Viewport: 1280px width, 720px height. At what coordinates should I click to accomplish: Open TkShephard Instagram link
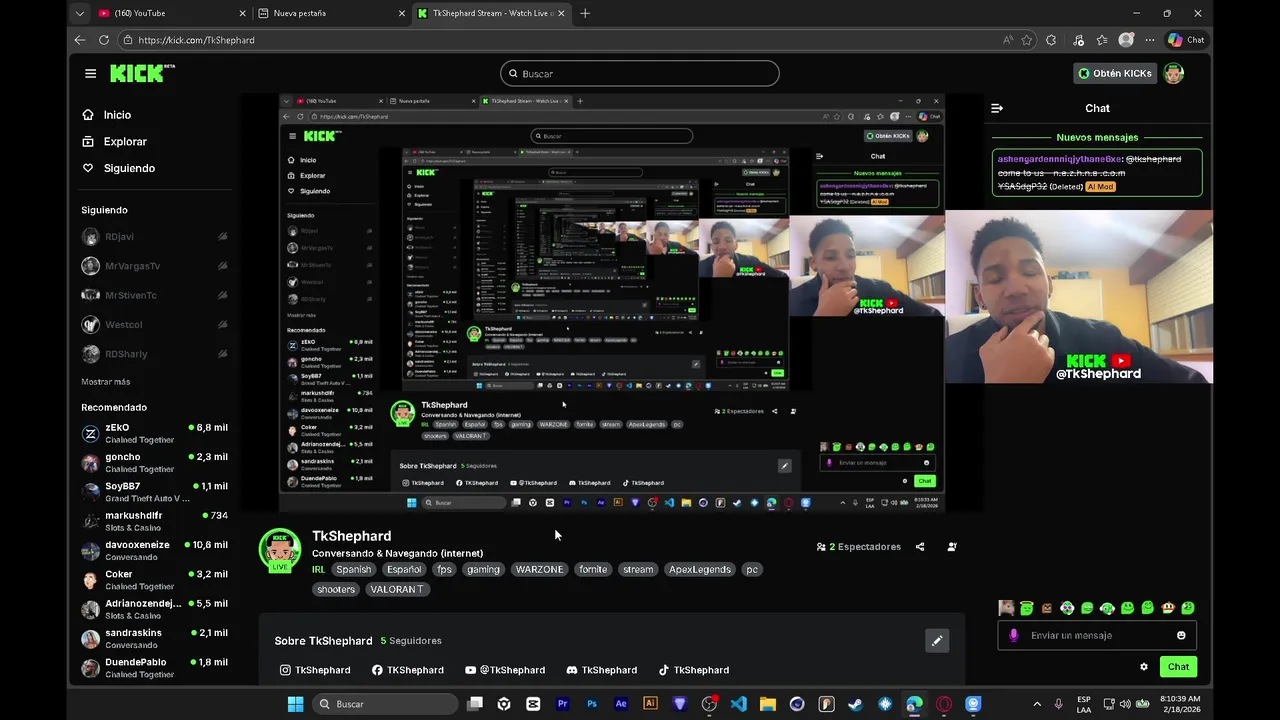[x=315, y=670]
